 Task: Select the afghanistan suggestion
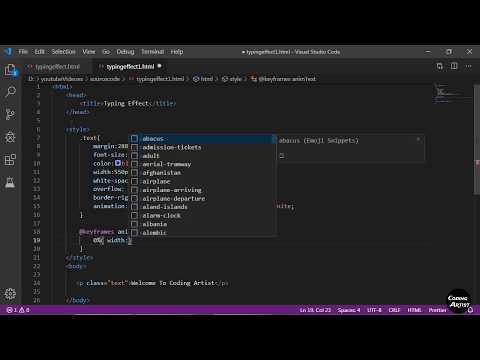(202, 173)
